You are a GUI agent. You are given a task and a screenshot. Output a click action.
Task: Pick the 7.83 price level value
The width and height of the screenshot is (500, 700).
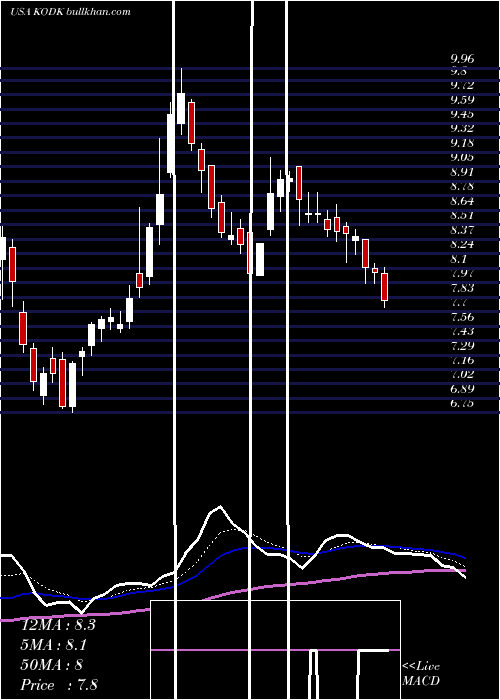point(462,288)
